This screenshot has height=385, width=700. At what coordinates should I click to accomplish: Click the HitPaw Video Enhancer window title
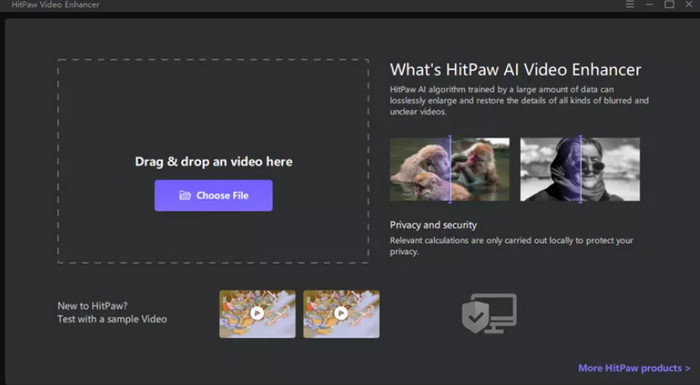pos(55,4)
